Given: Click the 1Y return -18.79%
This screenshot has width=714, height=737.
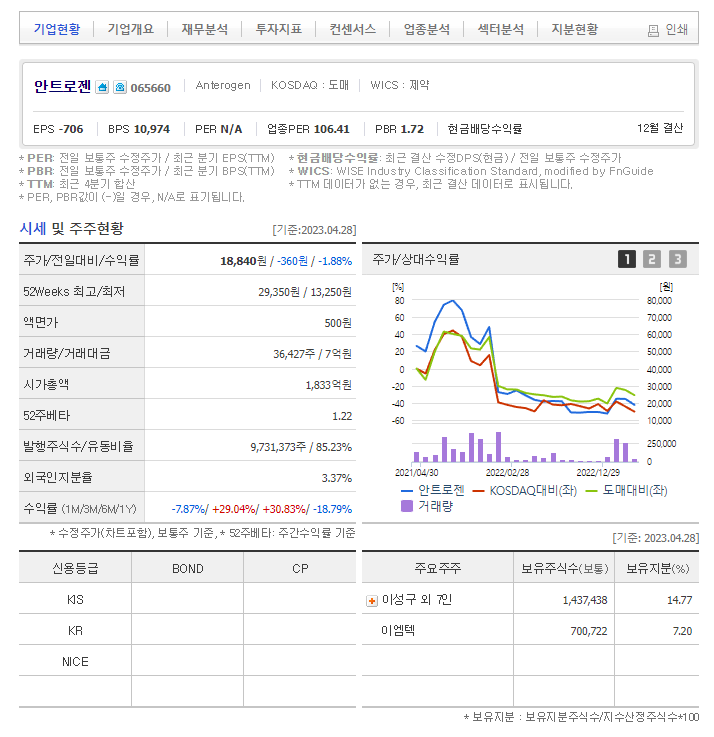Looking at the screenshot, I should [332, 509].
